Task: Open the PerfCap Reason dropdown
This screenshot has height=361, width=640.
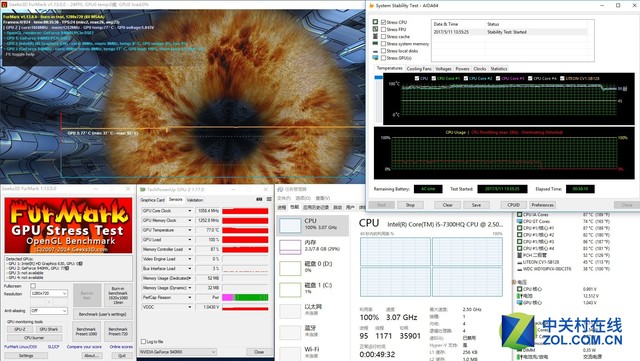Action: click(x=189, y=297)
